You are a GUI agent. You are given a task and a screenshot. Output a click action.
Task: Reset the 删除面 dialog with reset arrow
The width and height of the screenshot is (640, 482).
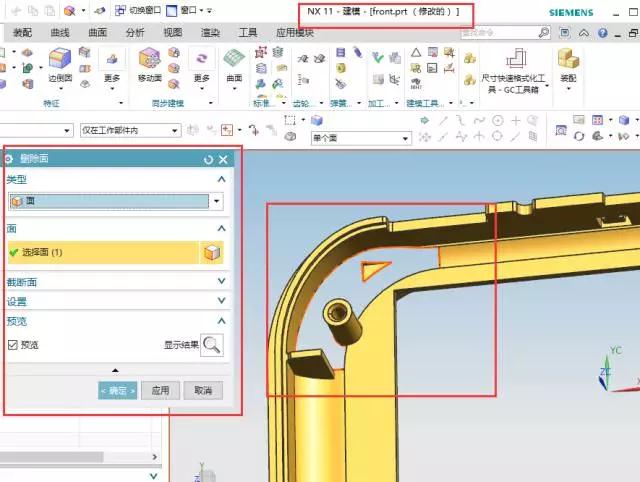coord(208,159)
